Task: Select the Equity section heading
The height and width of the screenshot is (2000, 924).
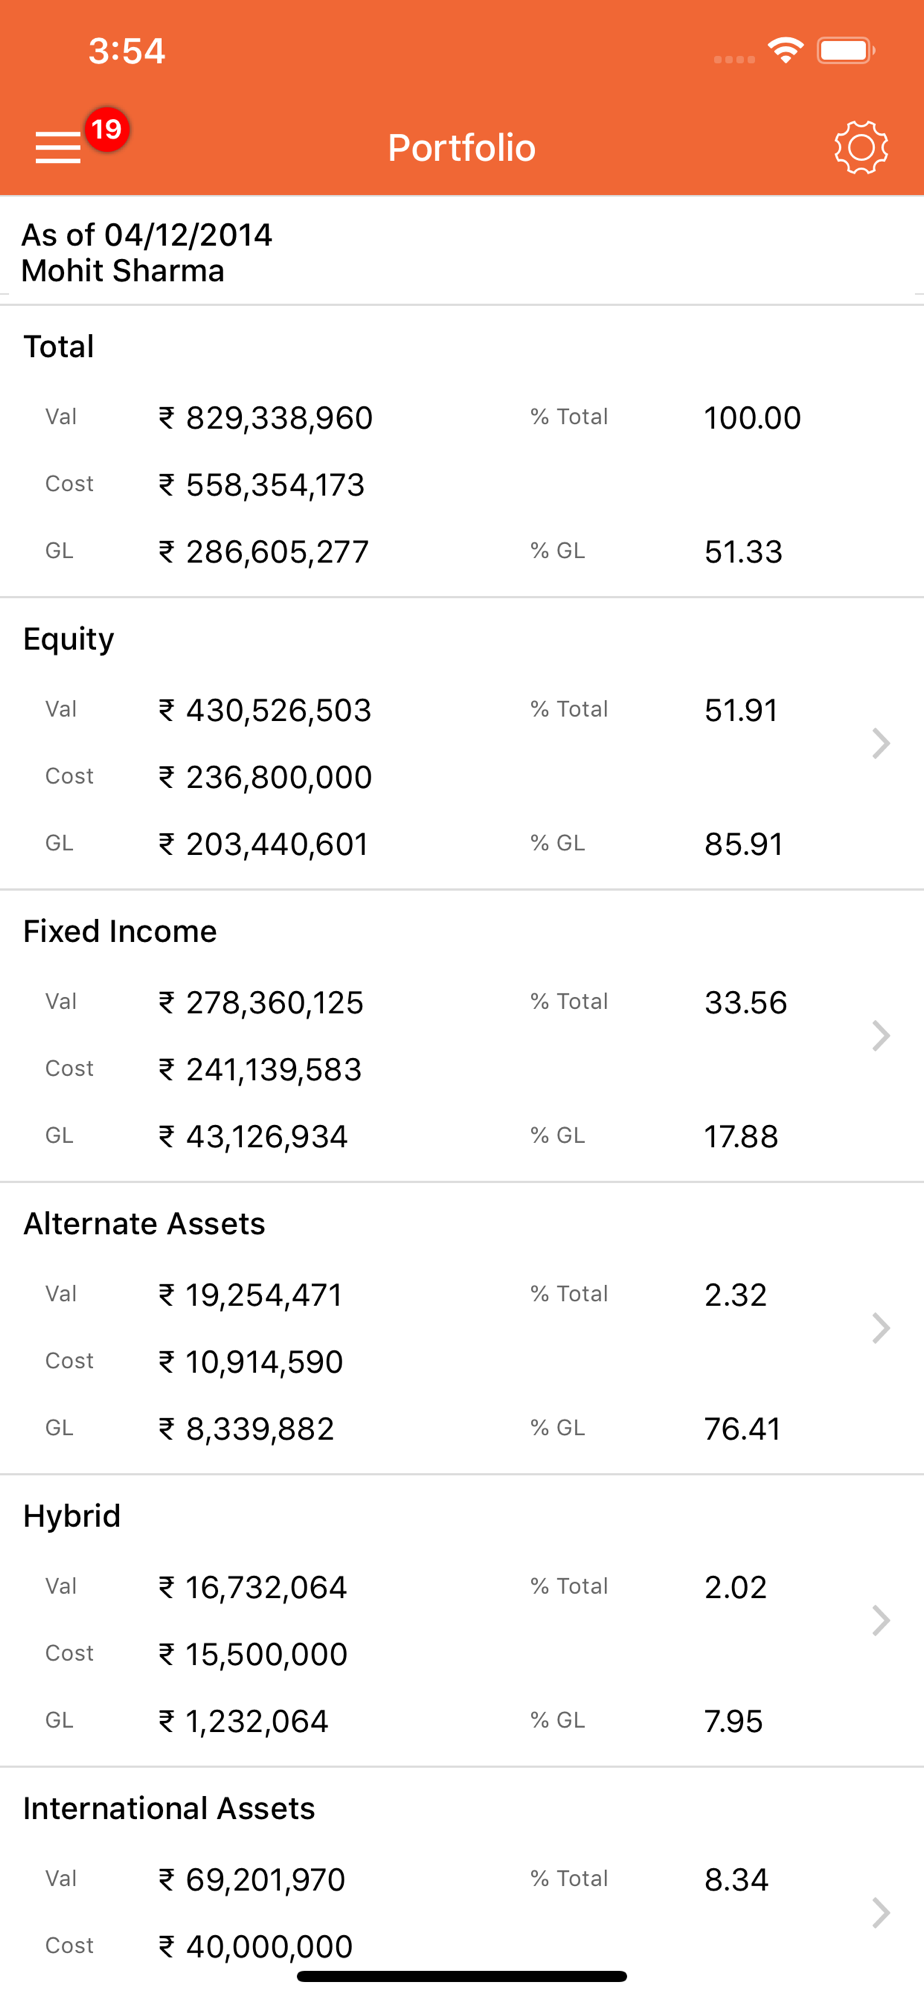Action: (69, 639)
